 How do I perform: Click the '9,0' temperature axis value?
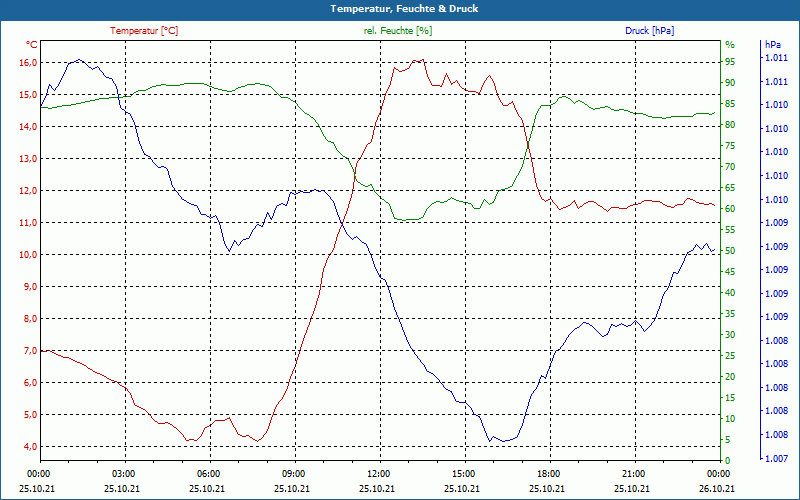(x=30, y=287)
